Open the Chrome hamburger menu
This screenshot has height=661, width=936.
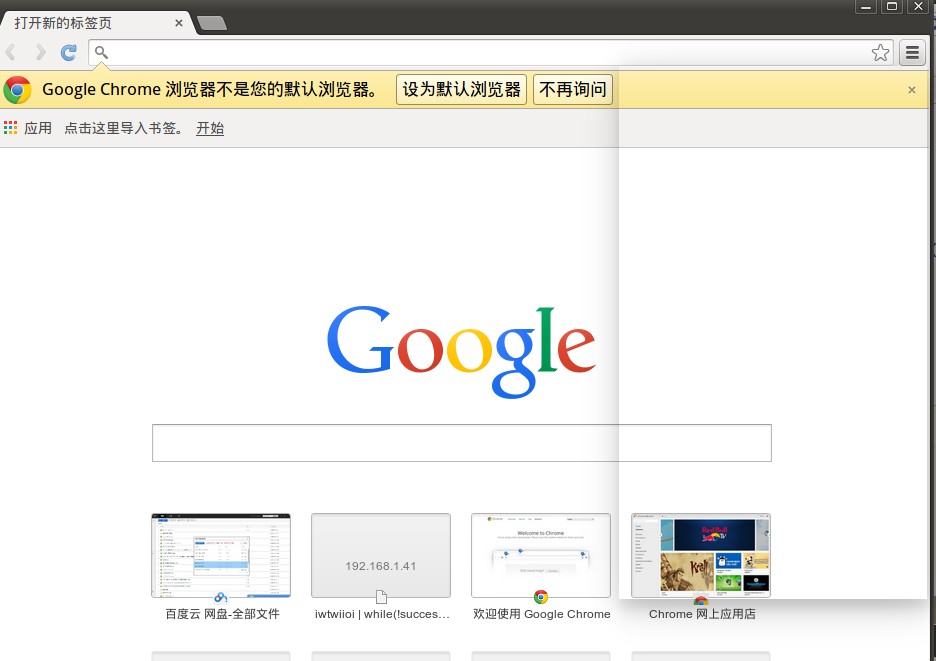912,53
